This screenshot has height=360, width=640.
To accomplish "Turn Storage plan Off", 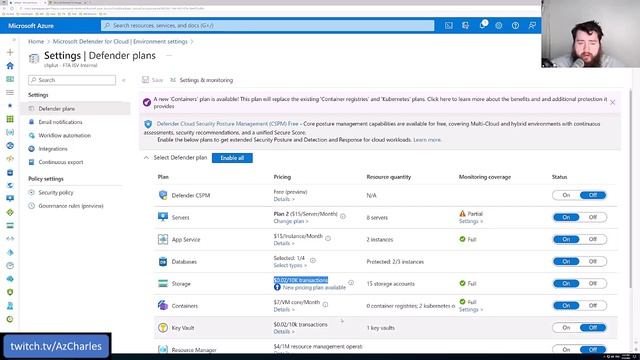I will pos(593,283).
